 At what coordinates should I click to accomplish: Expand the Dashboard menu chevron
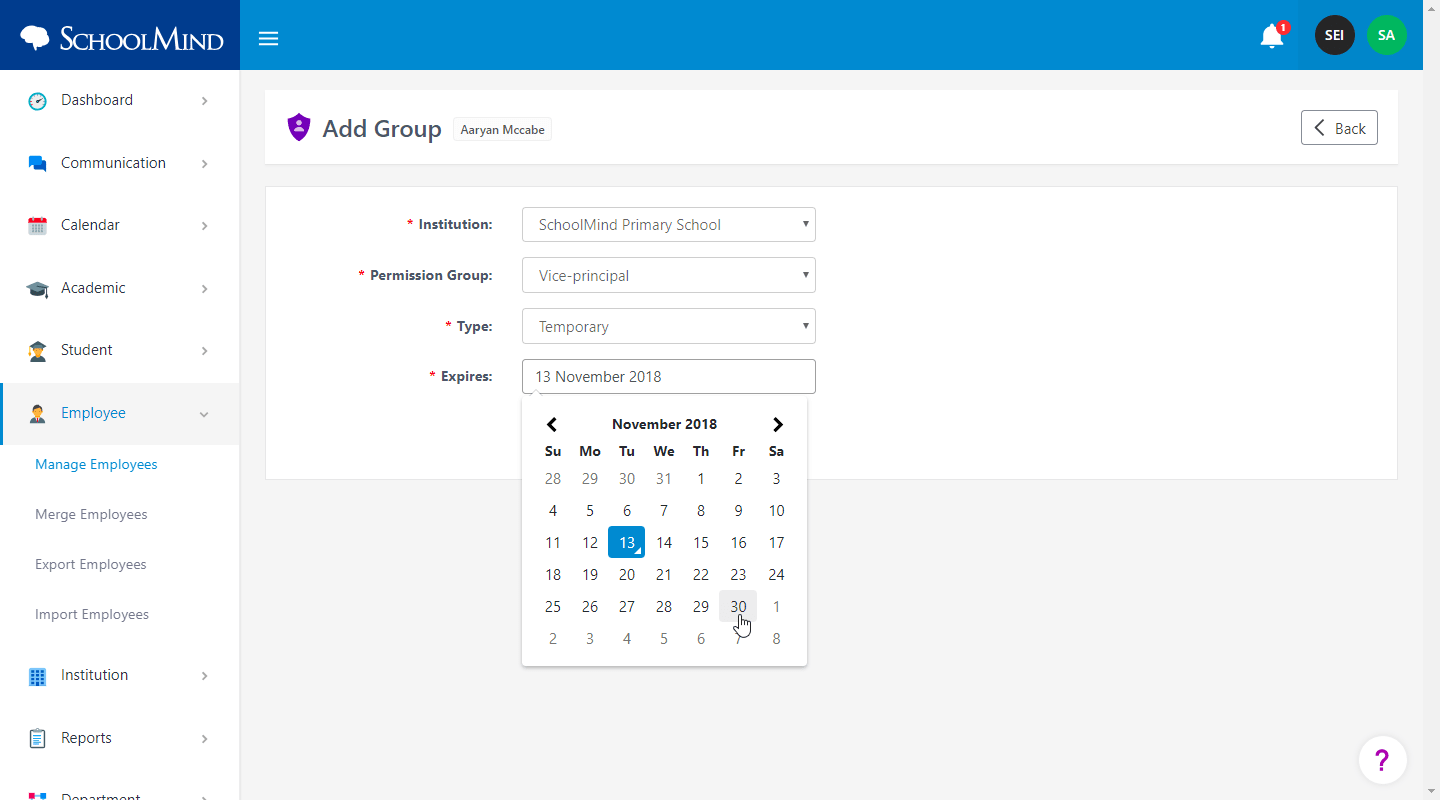(204, 100)
